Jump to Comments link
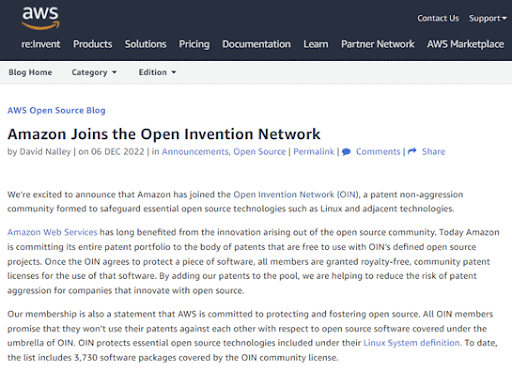This screenshot has width=512, height=372. point(378,152)
